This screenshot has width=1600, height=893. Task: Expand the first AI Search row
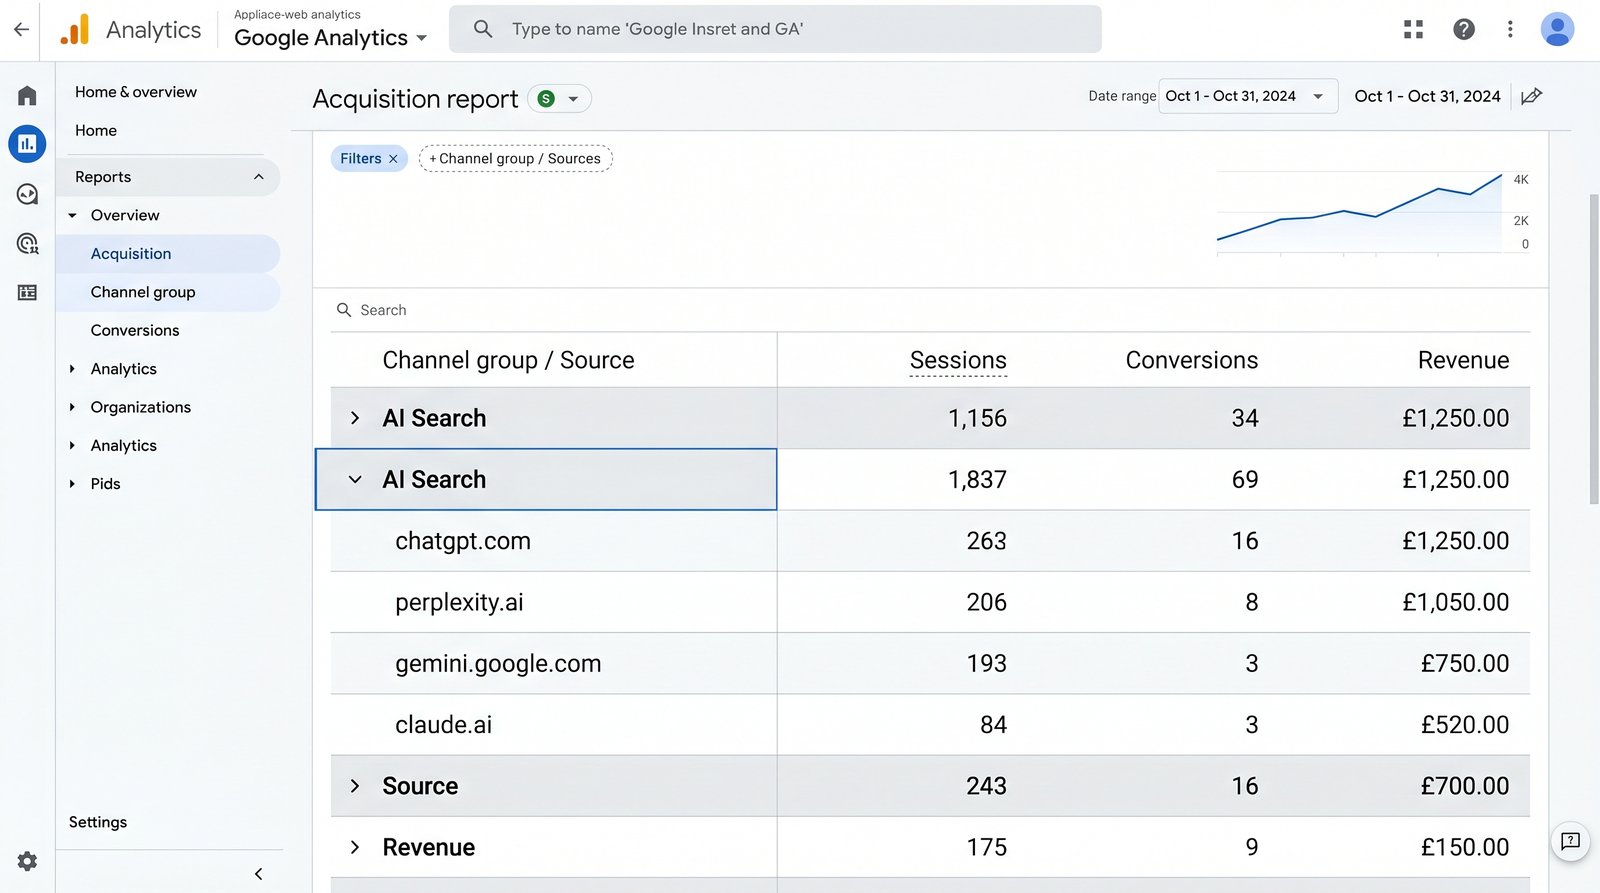click(x=355, y=418)
